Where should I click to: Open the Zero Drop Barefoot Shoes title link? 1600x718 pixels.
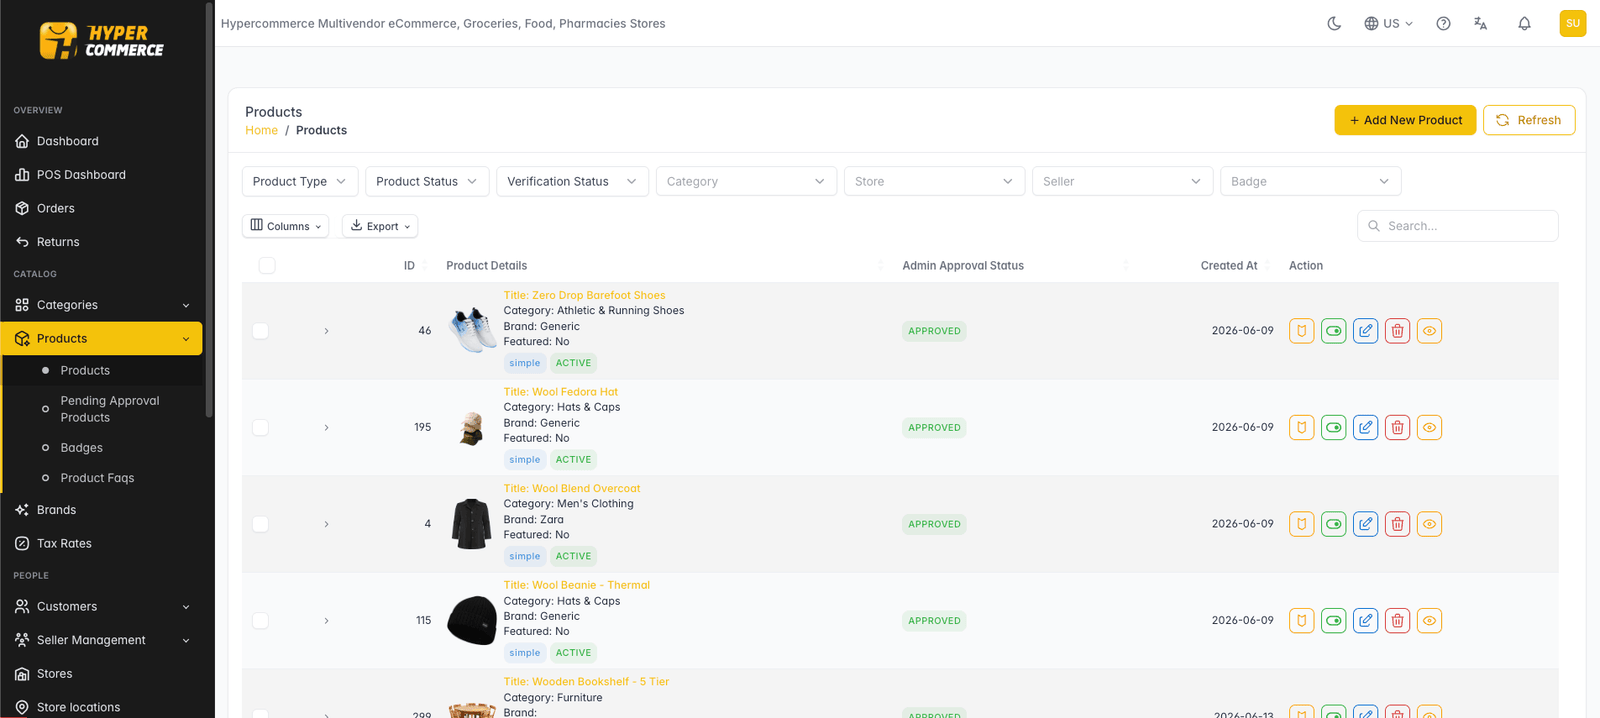[x=584, y=295]
